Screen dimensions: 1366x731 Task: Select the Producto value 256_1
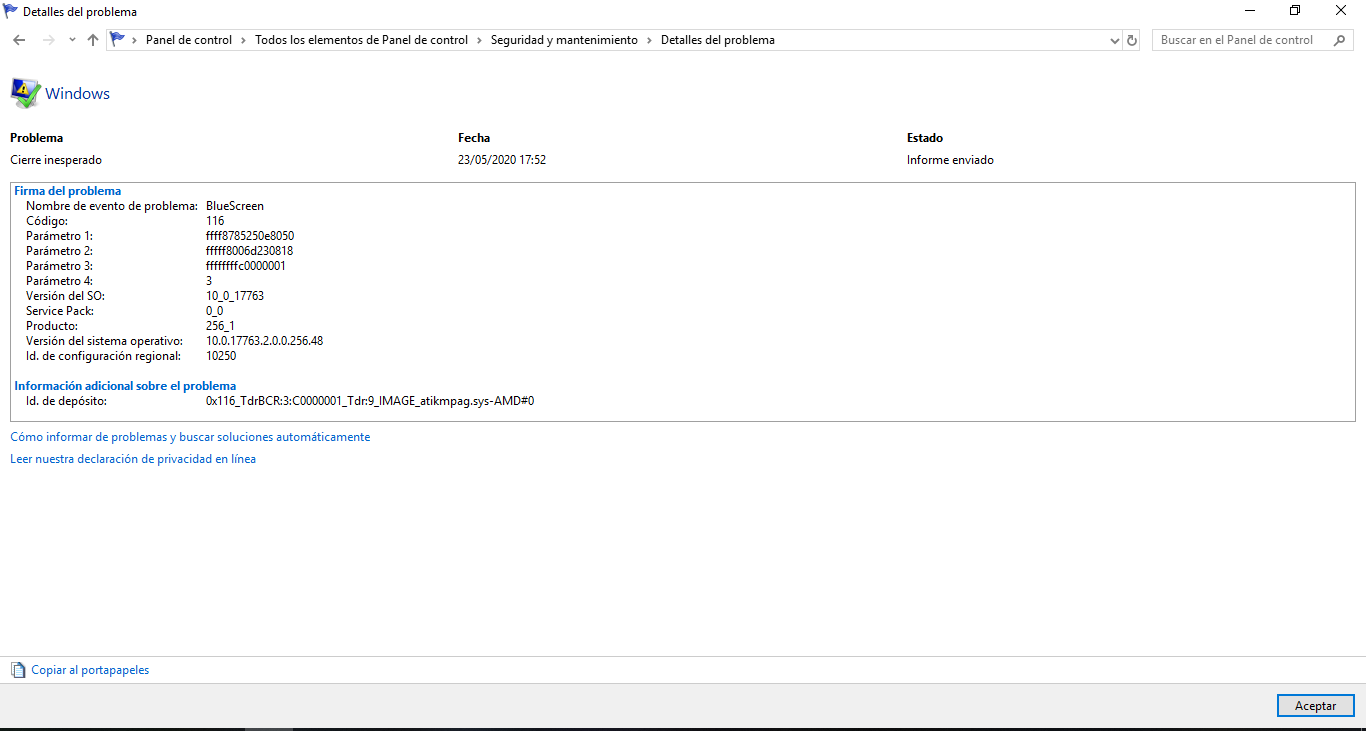(220, 326)
